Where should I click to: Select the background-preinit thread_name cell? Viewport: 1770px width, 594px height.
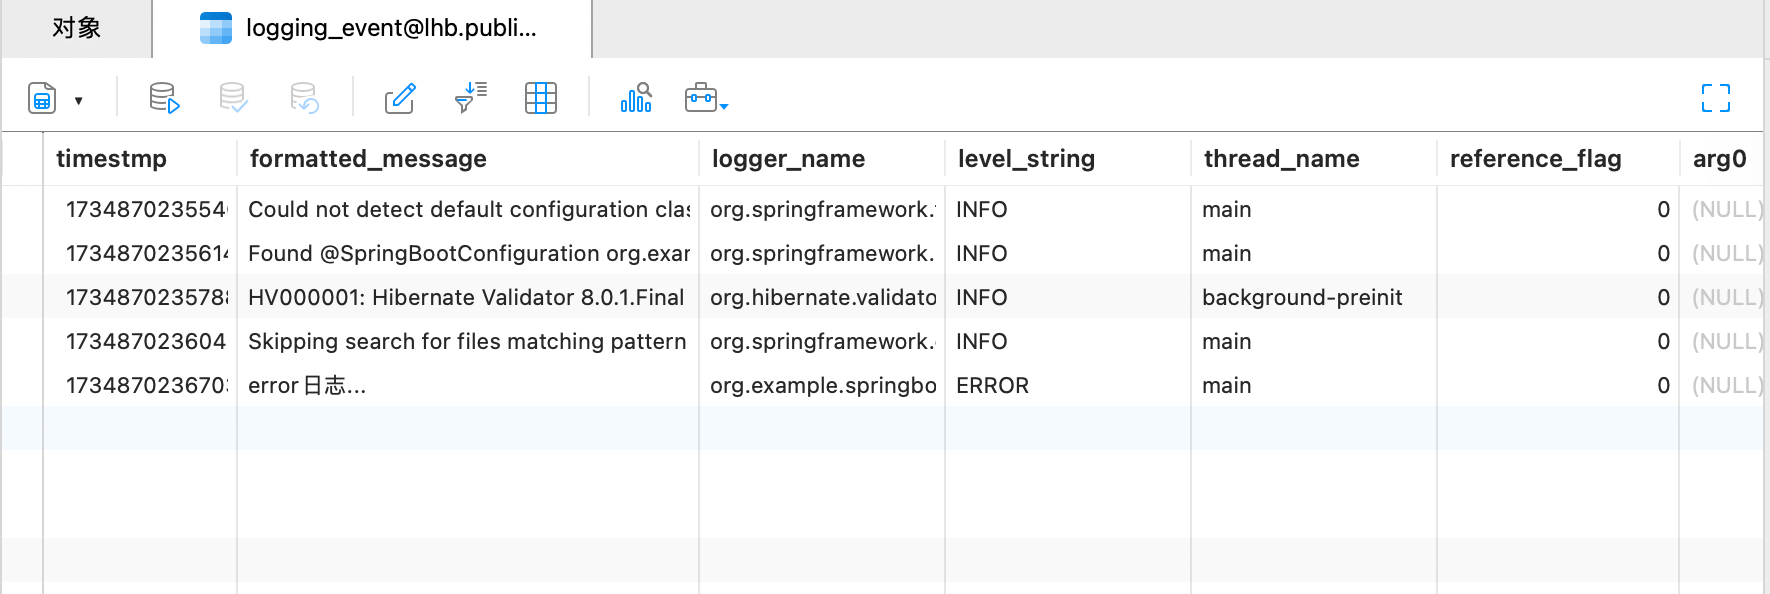[x=1314, y=297]
